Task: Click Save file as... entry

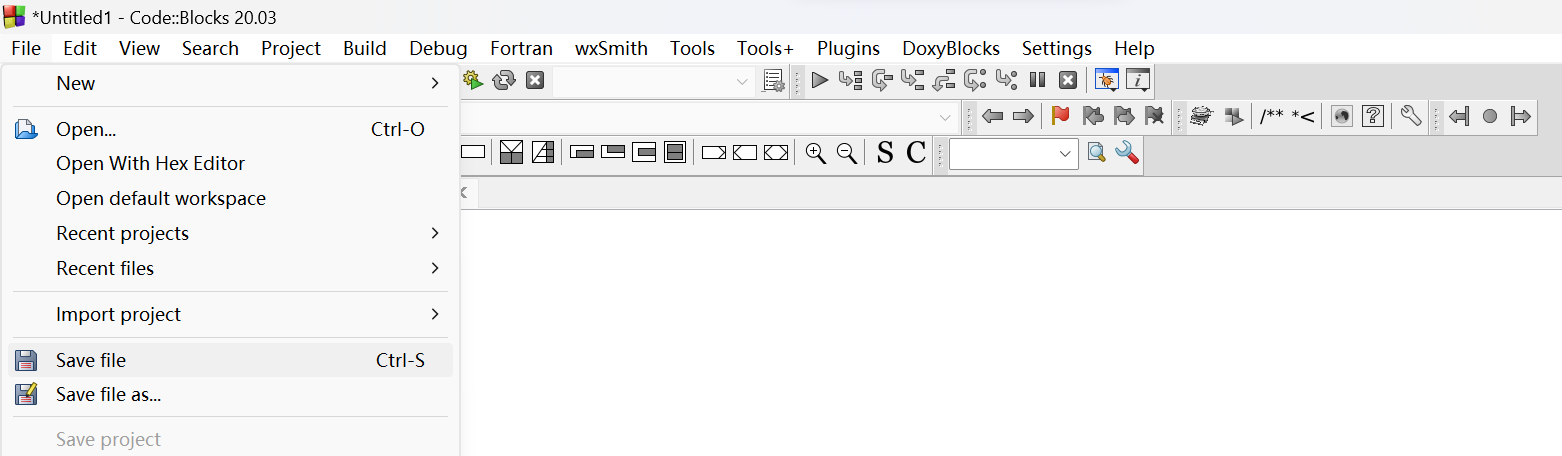Action: 109,395
